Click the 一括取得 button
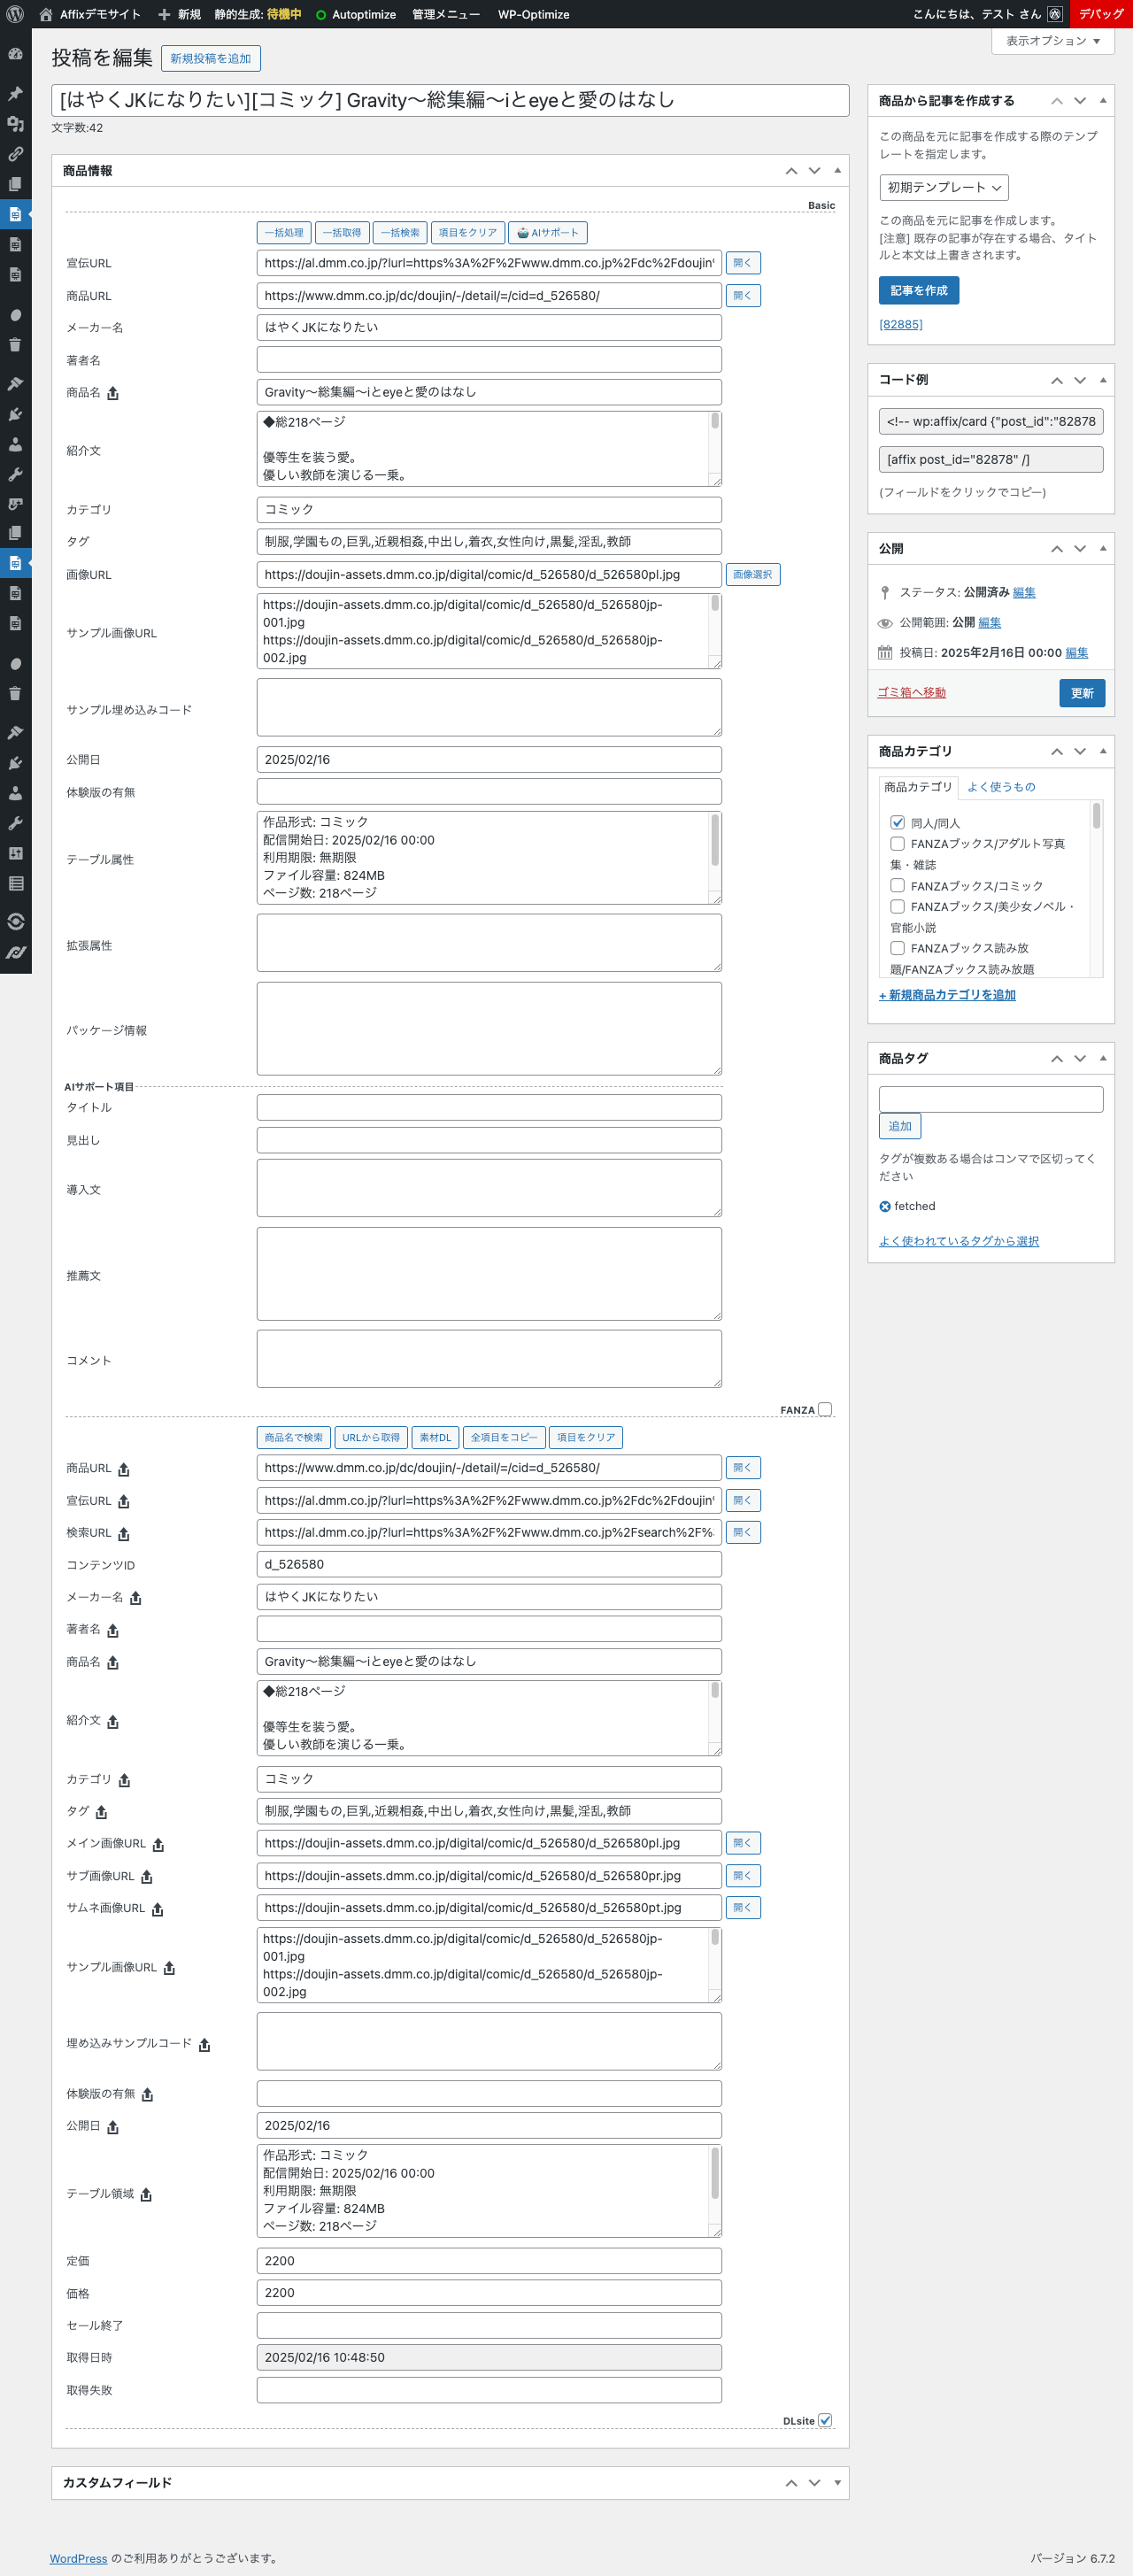1133x2576 pixels. coord(342,233)
